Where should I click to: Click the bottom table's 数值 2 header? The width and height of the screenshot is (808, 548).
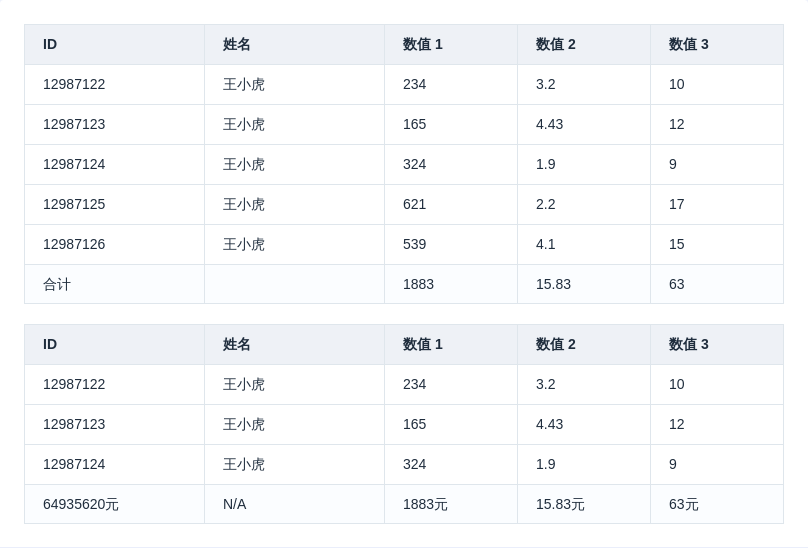(555, 344)
